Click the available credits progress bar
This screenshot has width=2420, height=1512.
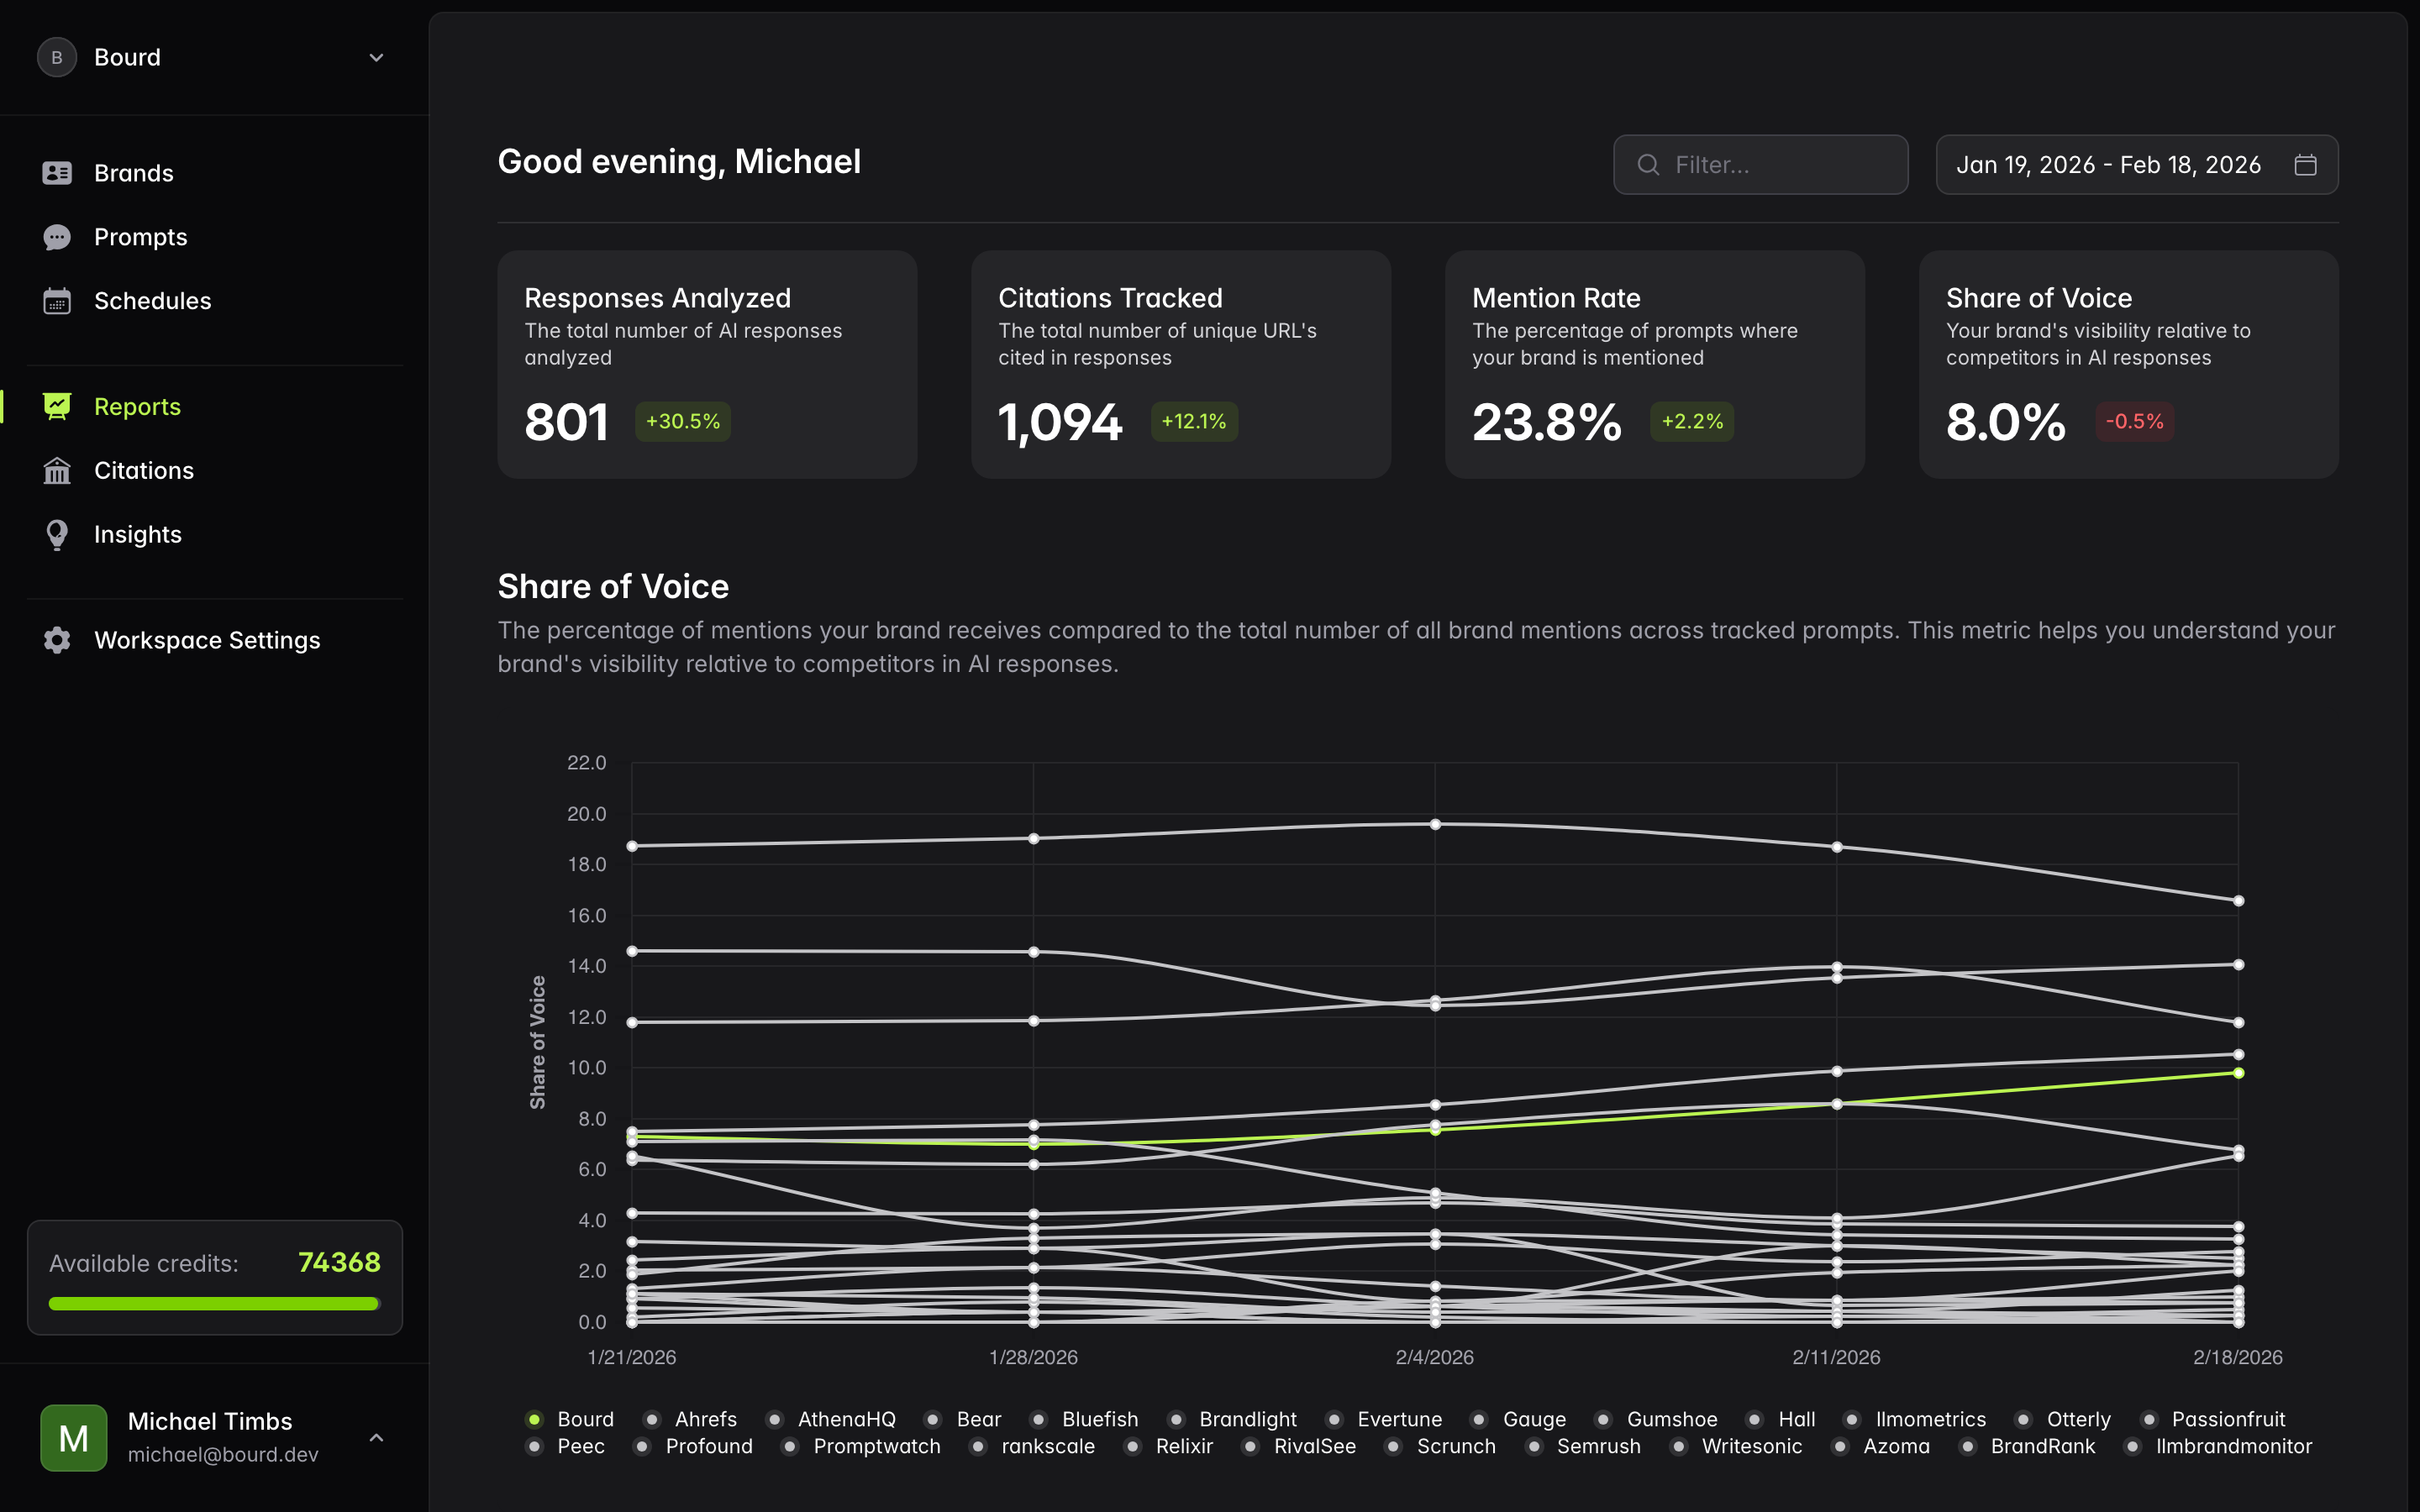click(214, 1303)
